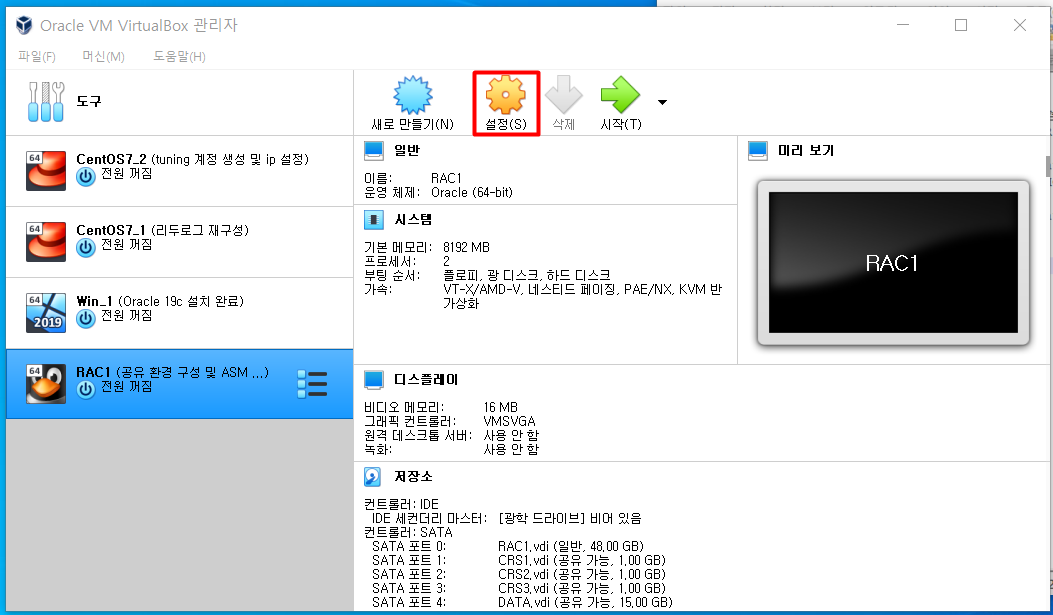Viewport: 1053px width, 615px height.
Task: Click the VirtualBox cube logo in title bar
Action: pyautogui.click(x=24, y=26)
